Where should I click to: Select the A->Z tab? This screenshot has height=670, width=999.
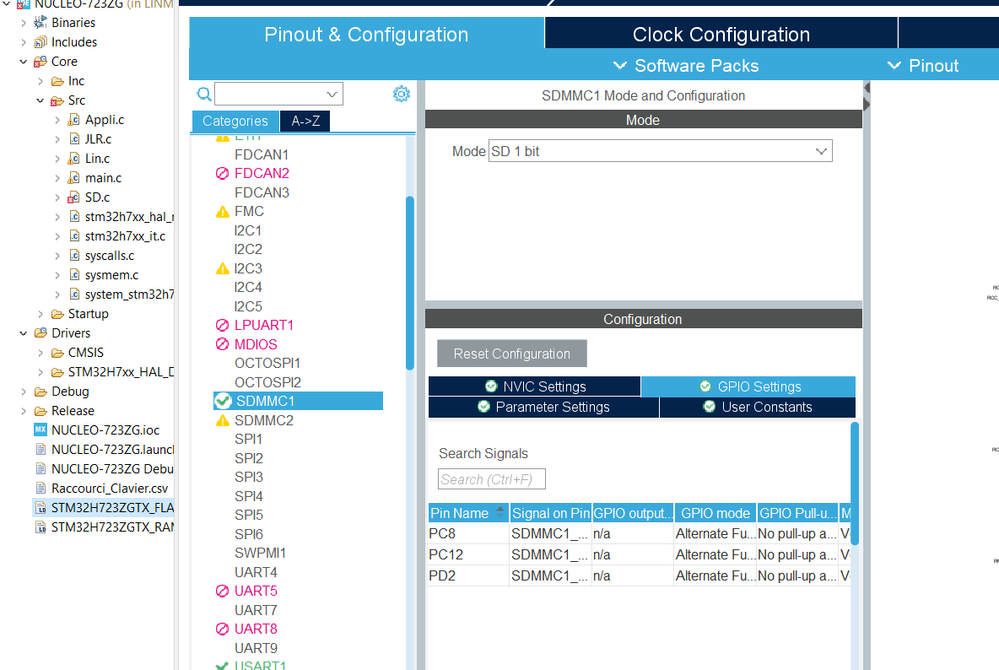tap(305, 121)
